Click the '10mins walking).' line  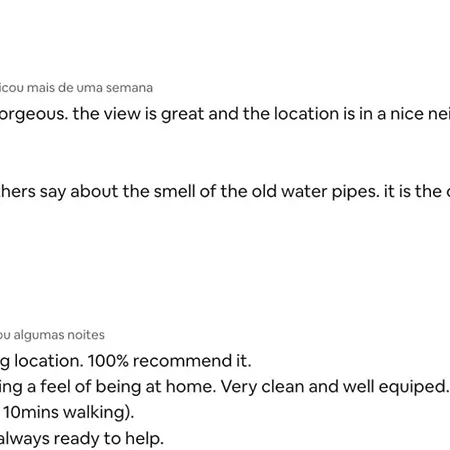[x=69, y=412]
